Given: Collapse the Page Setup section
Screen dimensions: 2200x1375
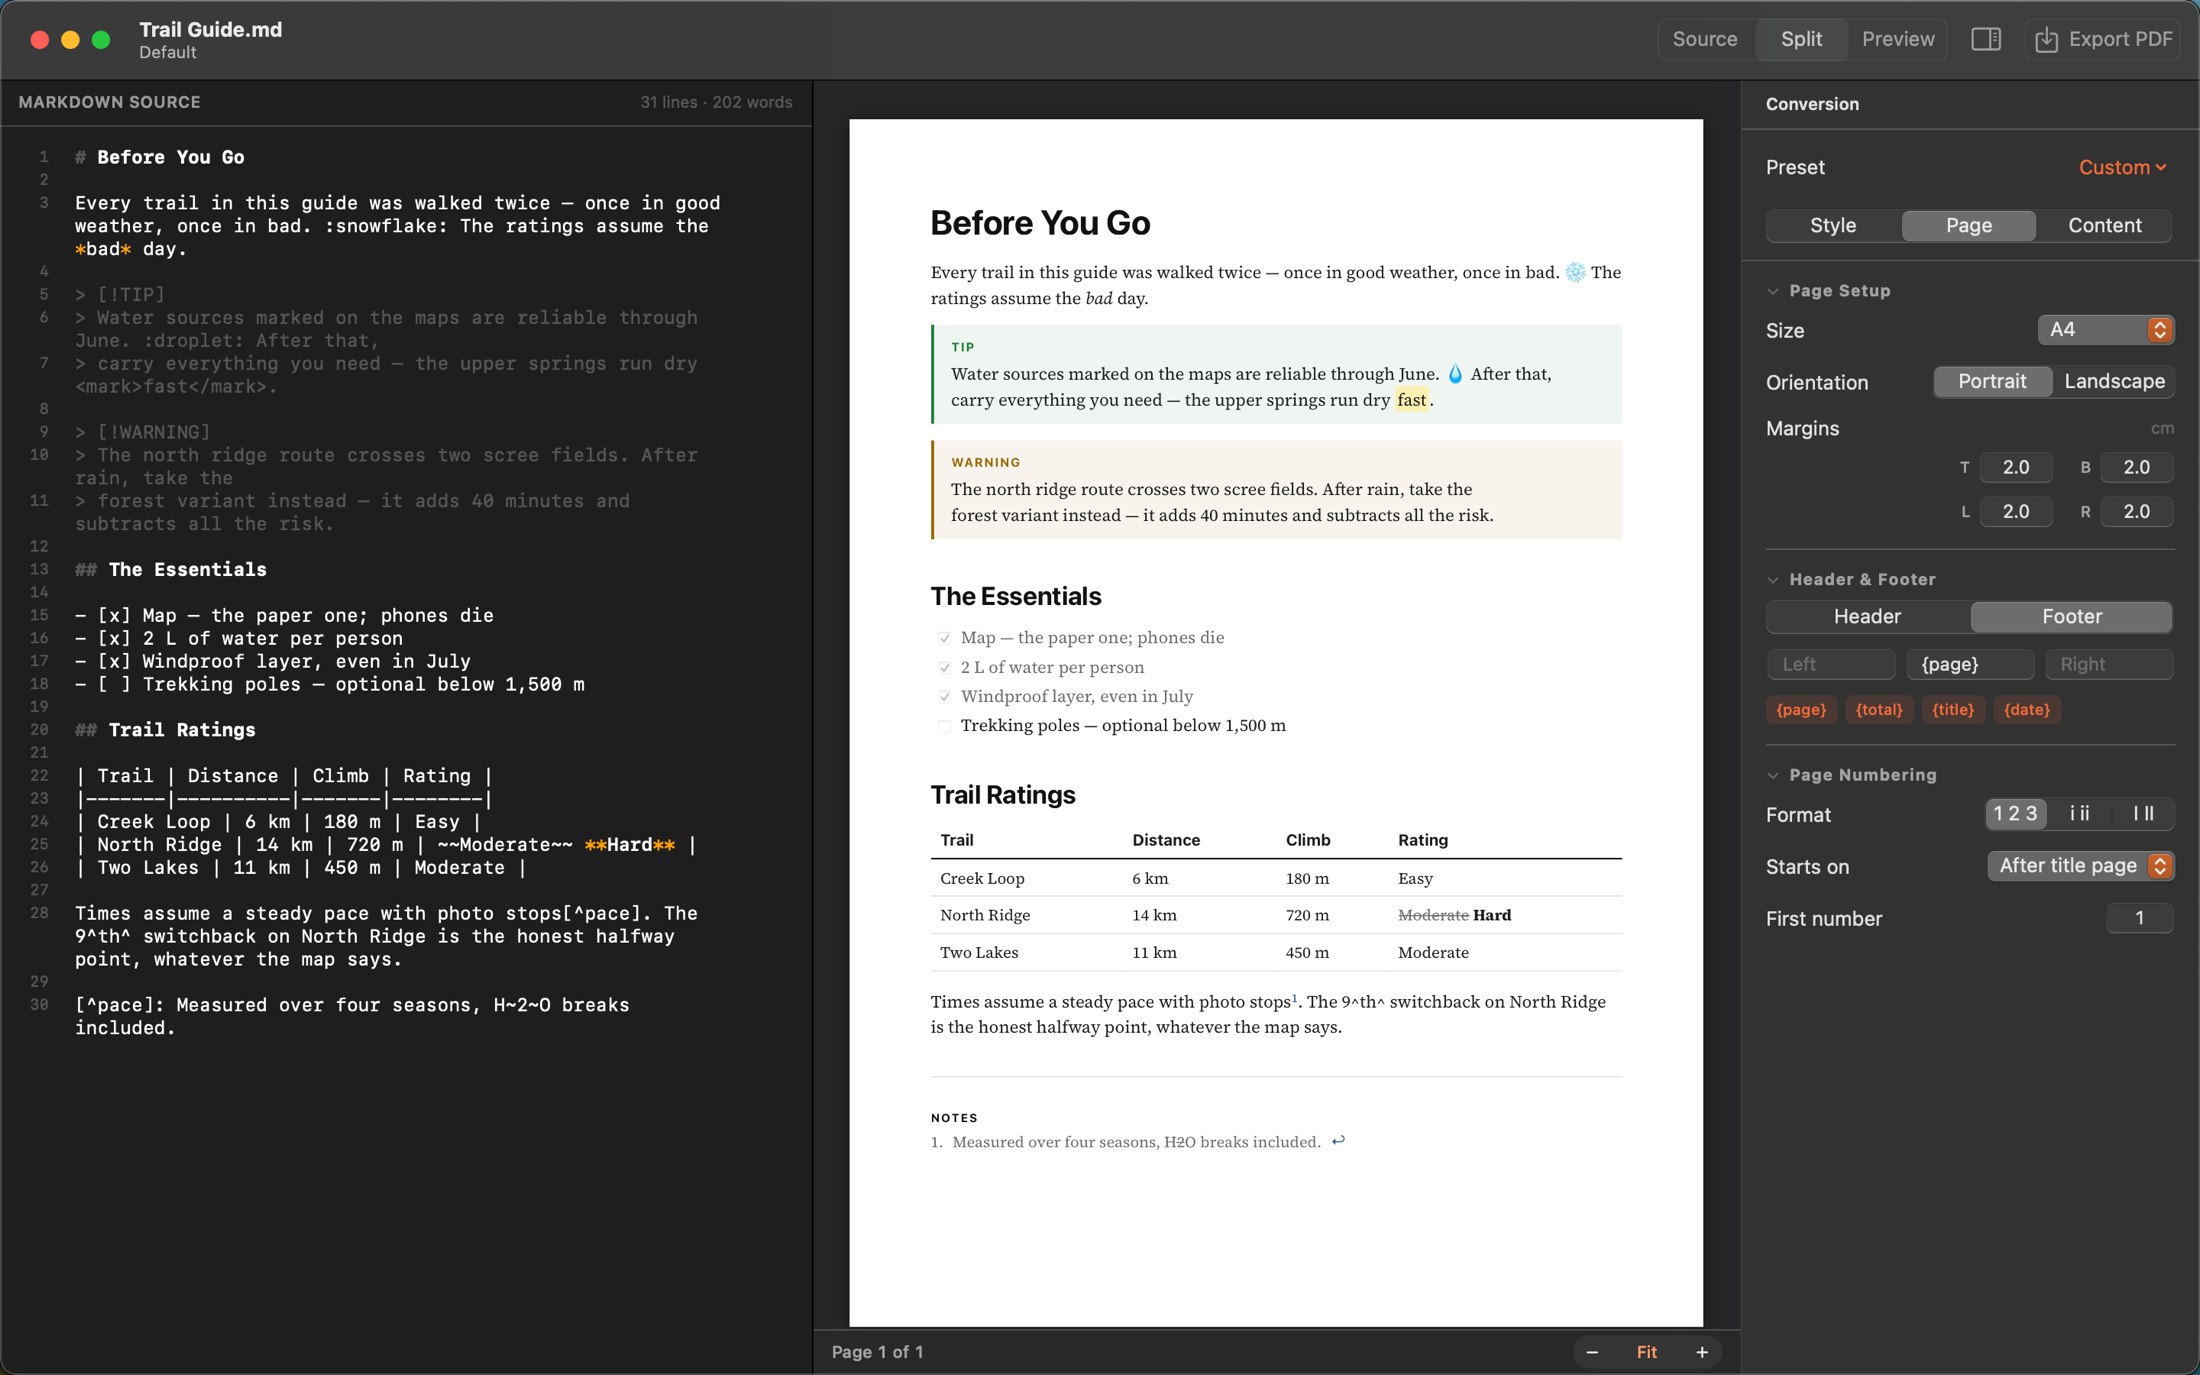Looking at the screenshot, I should click(1773, 291).
